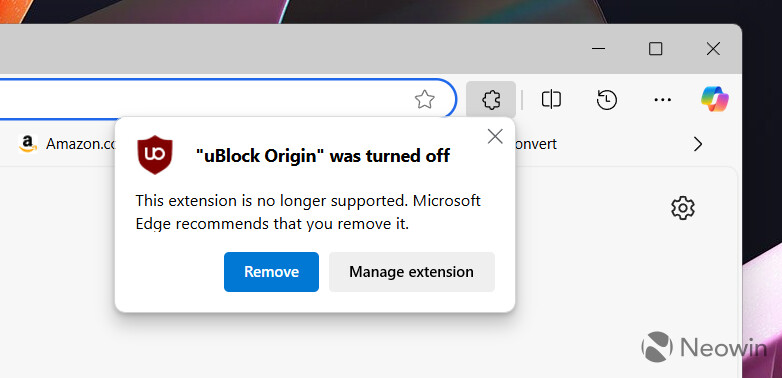Minimize the Edge browser window

tap(598, 49)
